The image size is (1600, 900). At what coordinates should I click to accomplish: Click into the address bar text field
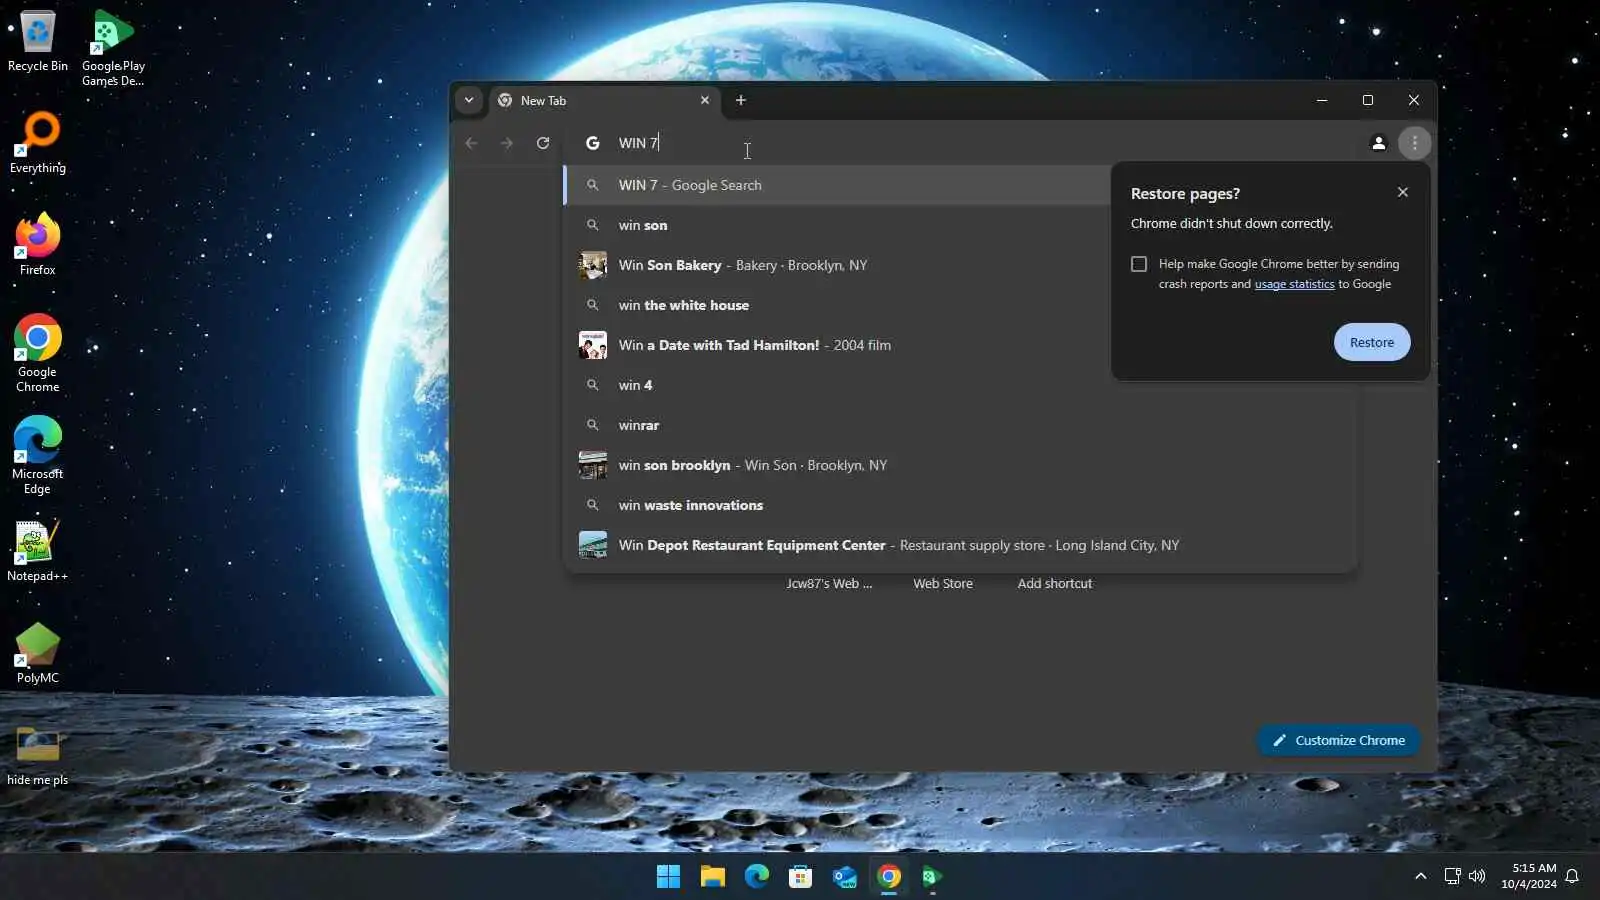pyautogui.click(x=960, y=143)
